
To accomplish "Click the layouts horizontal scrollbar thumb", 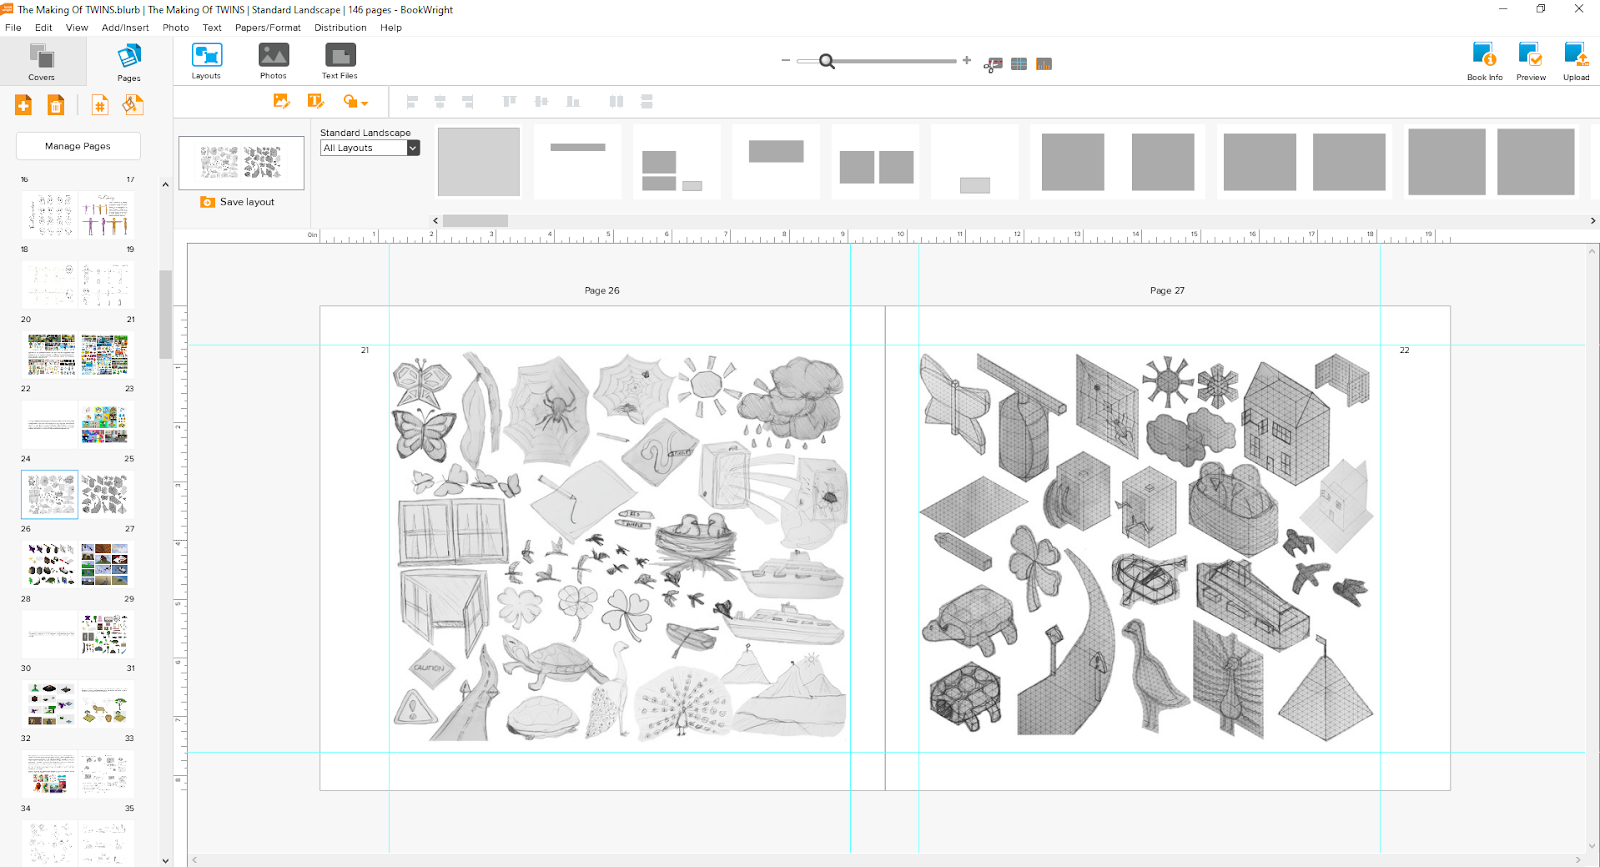I will (475, 221).
